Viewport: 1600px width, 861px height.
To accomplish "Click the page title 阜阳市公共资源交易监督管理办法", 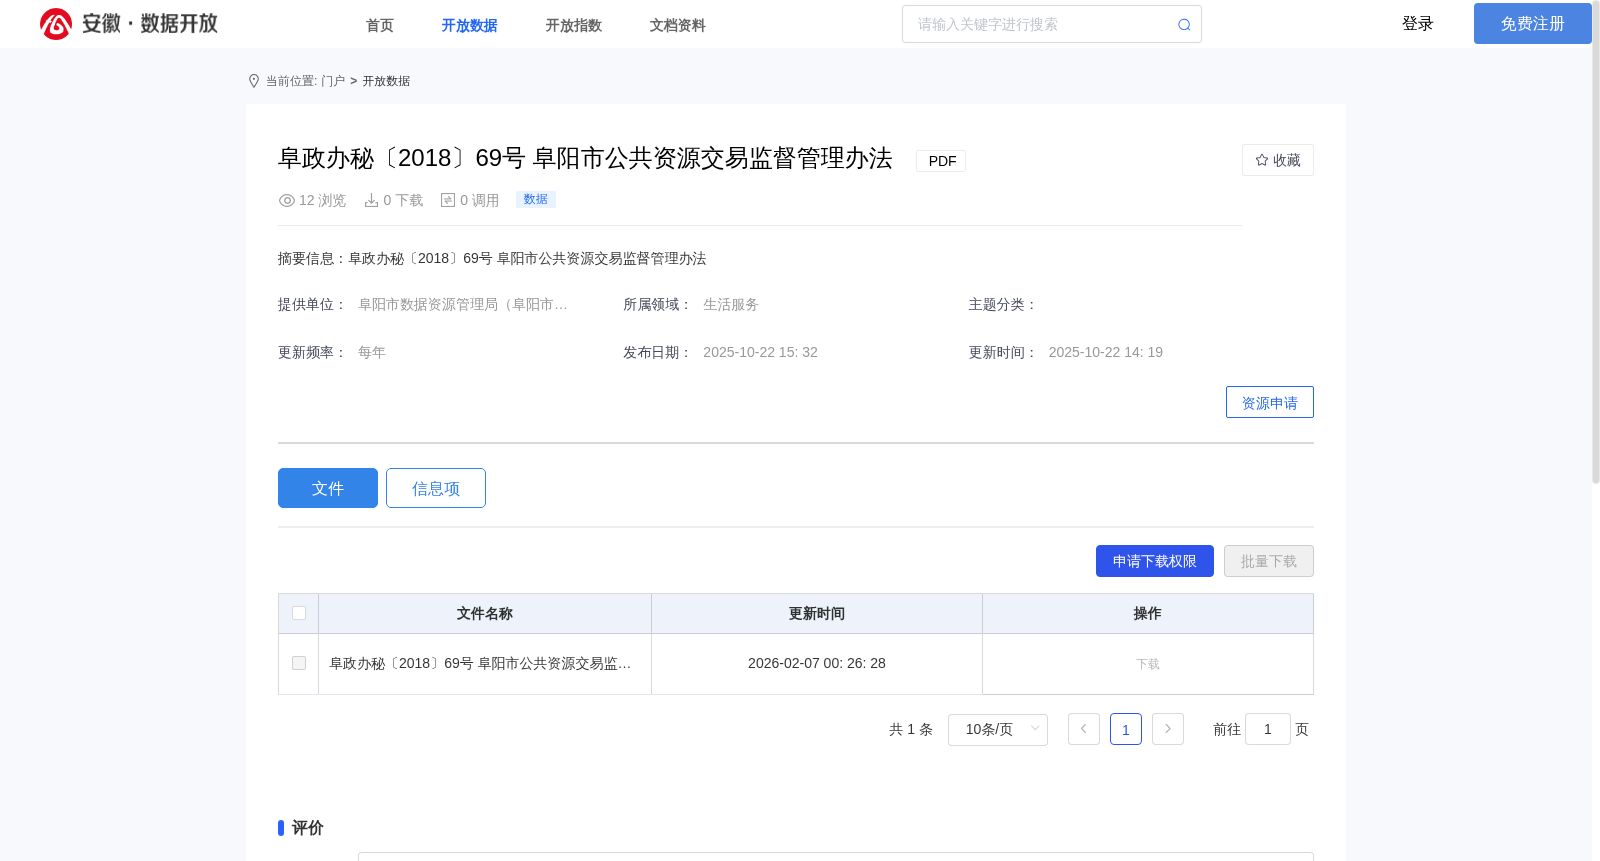I will [x=585, y=158].
